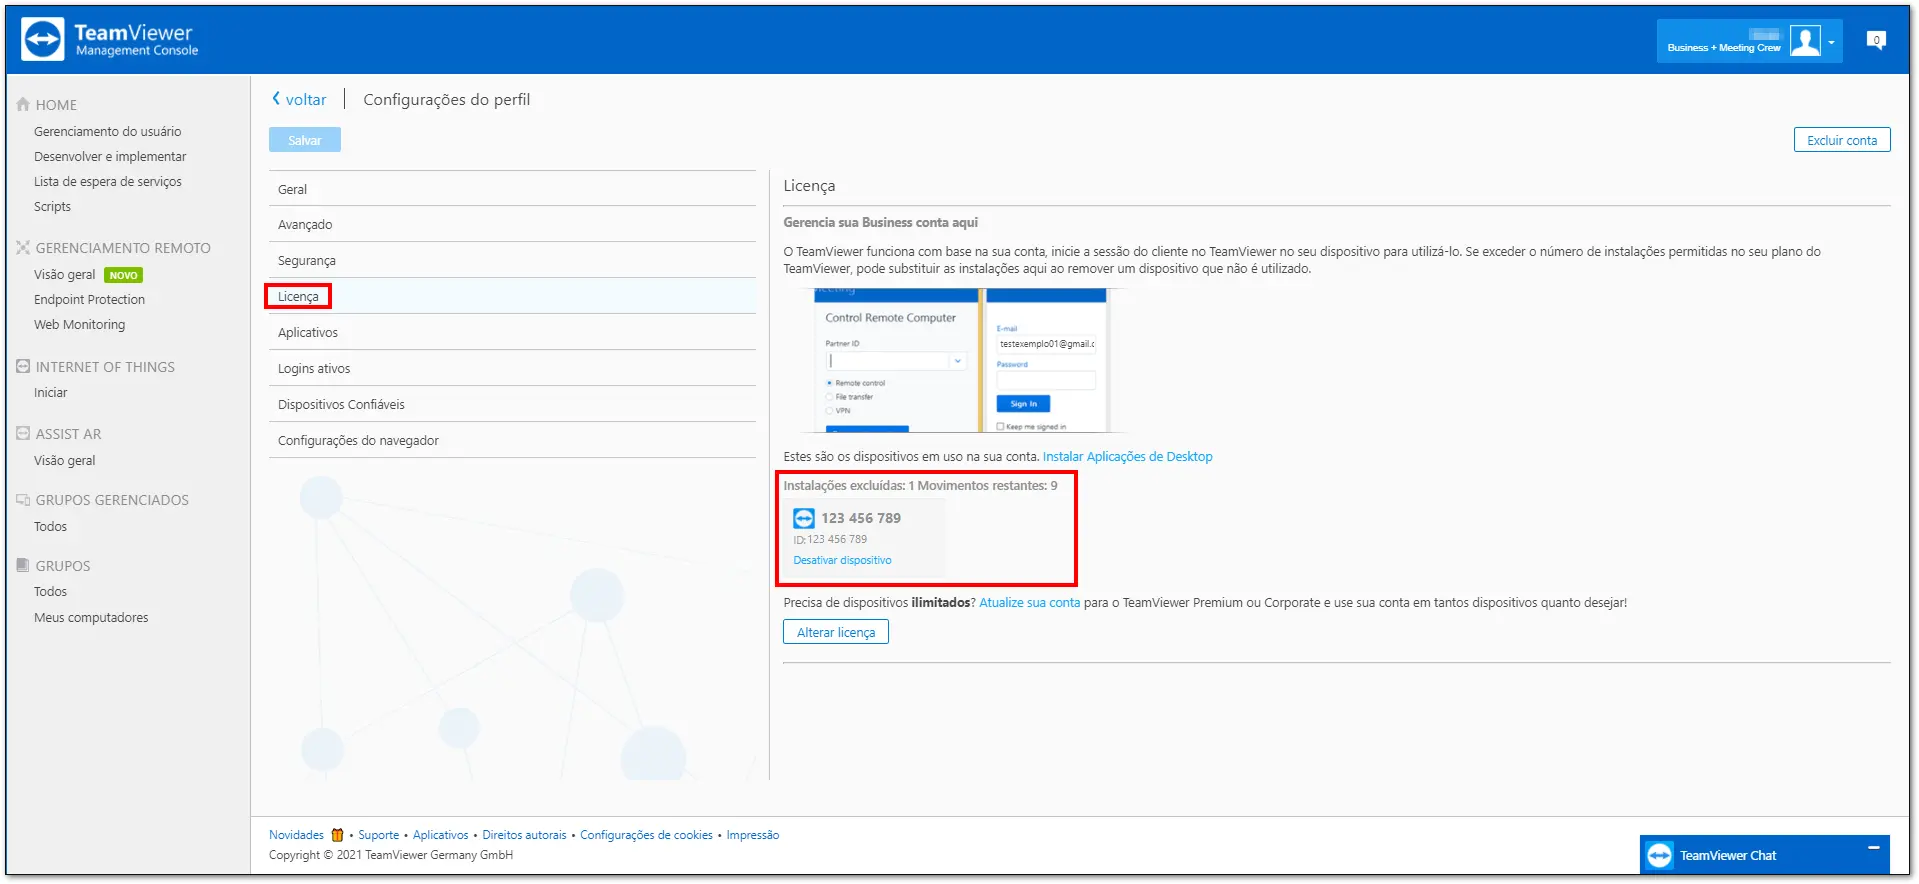The width and height of the screenshot is (1919, 884).
Task: Click the TeamViewer Chat logo icon
Action: click(x=1659, y=855)
